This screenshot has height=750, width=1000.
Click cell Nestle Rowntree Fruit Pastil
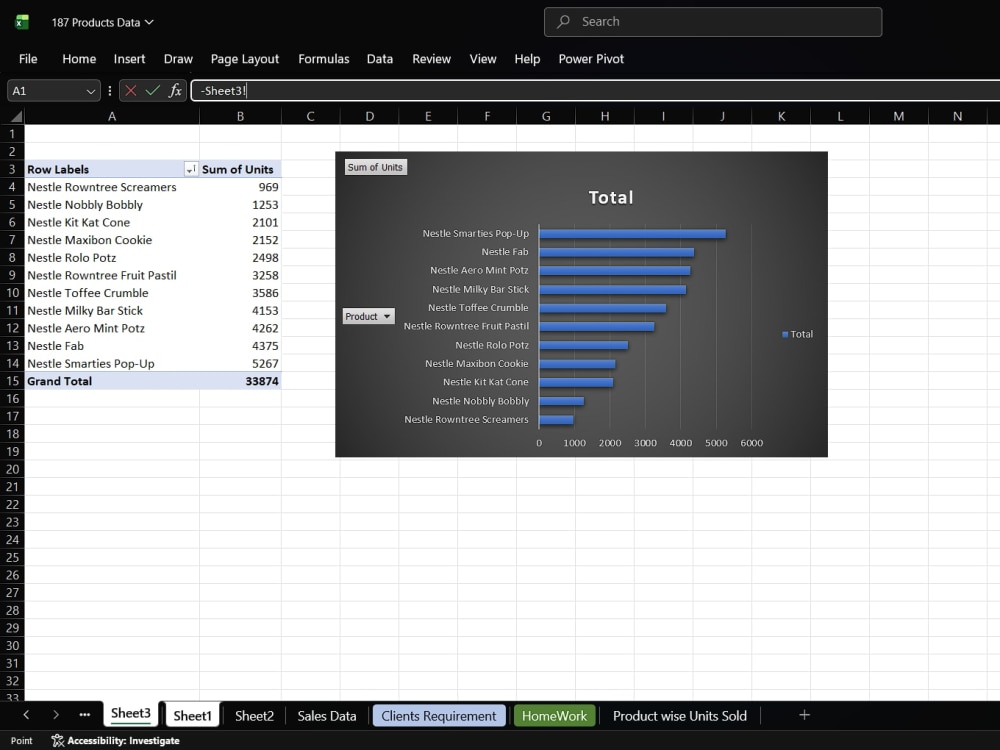112,276
